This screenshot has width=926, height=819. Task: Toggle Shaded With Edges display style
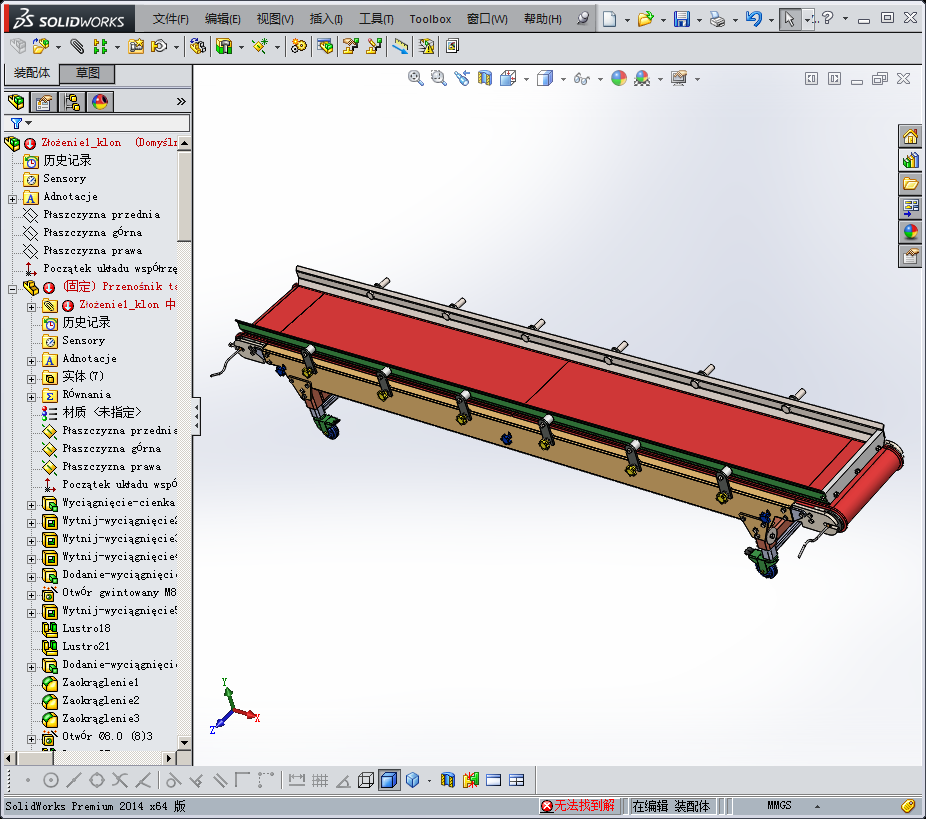click(x=389, y=780)
